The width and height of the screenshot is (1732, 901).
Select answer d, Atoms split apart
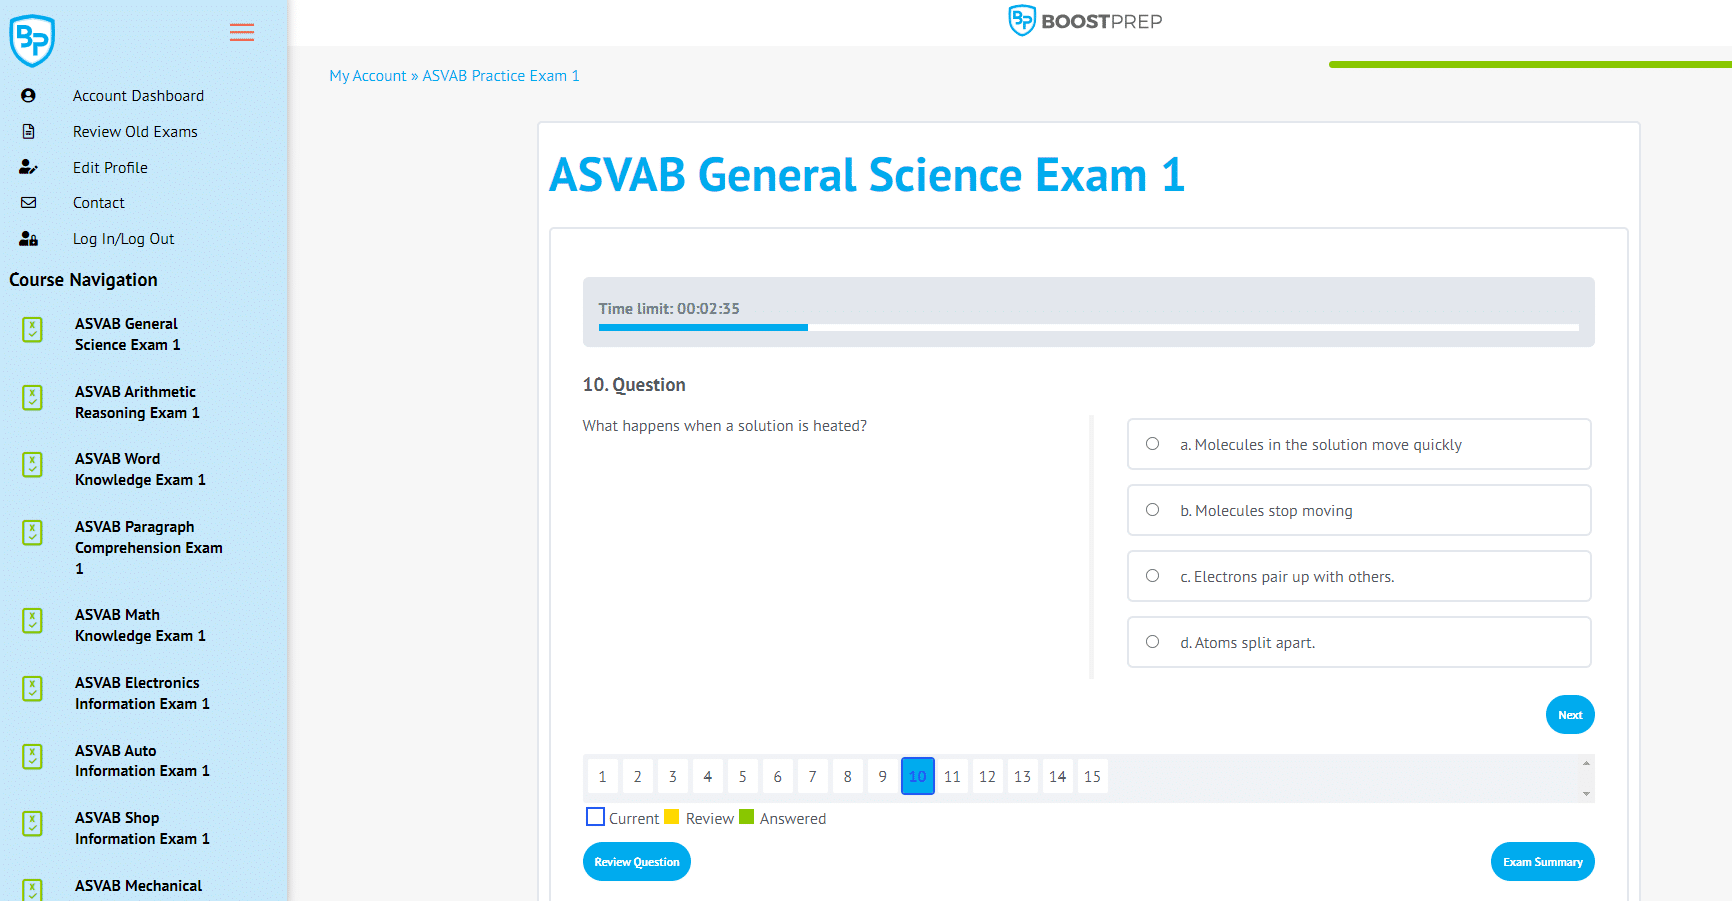1152,641
